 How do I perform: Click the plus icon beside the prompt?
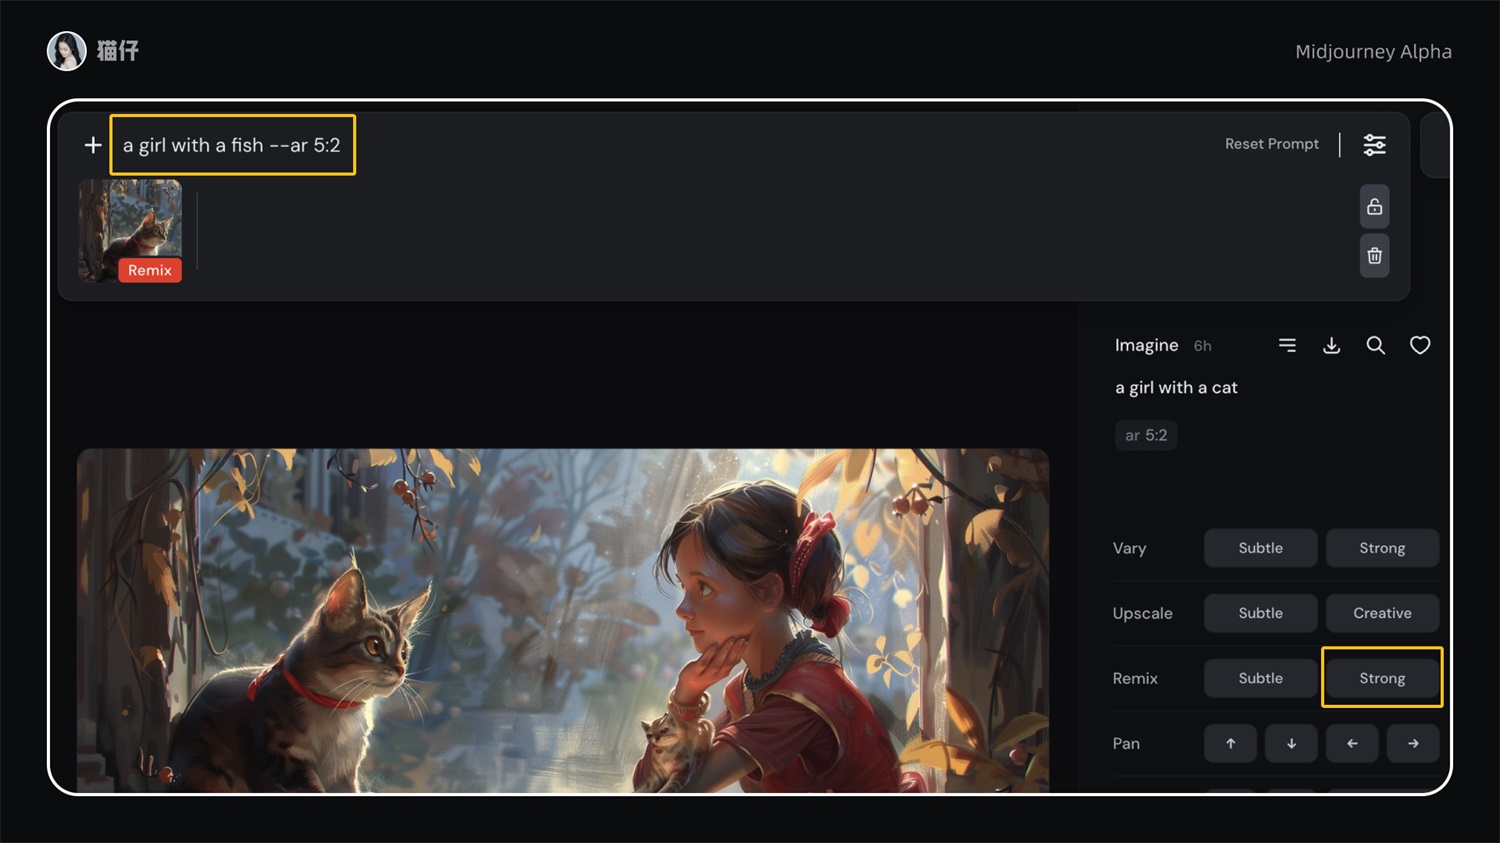93,145
